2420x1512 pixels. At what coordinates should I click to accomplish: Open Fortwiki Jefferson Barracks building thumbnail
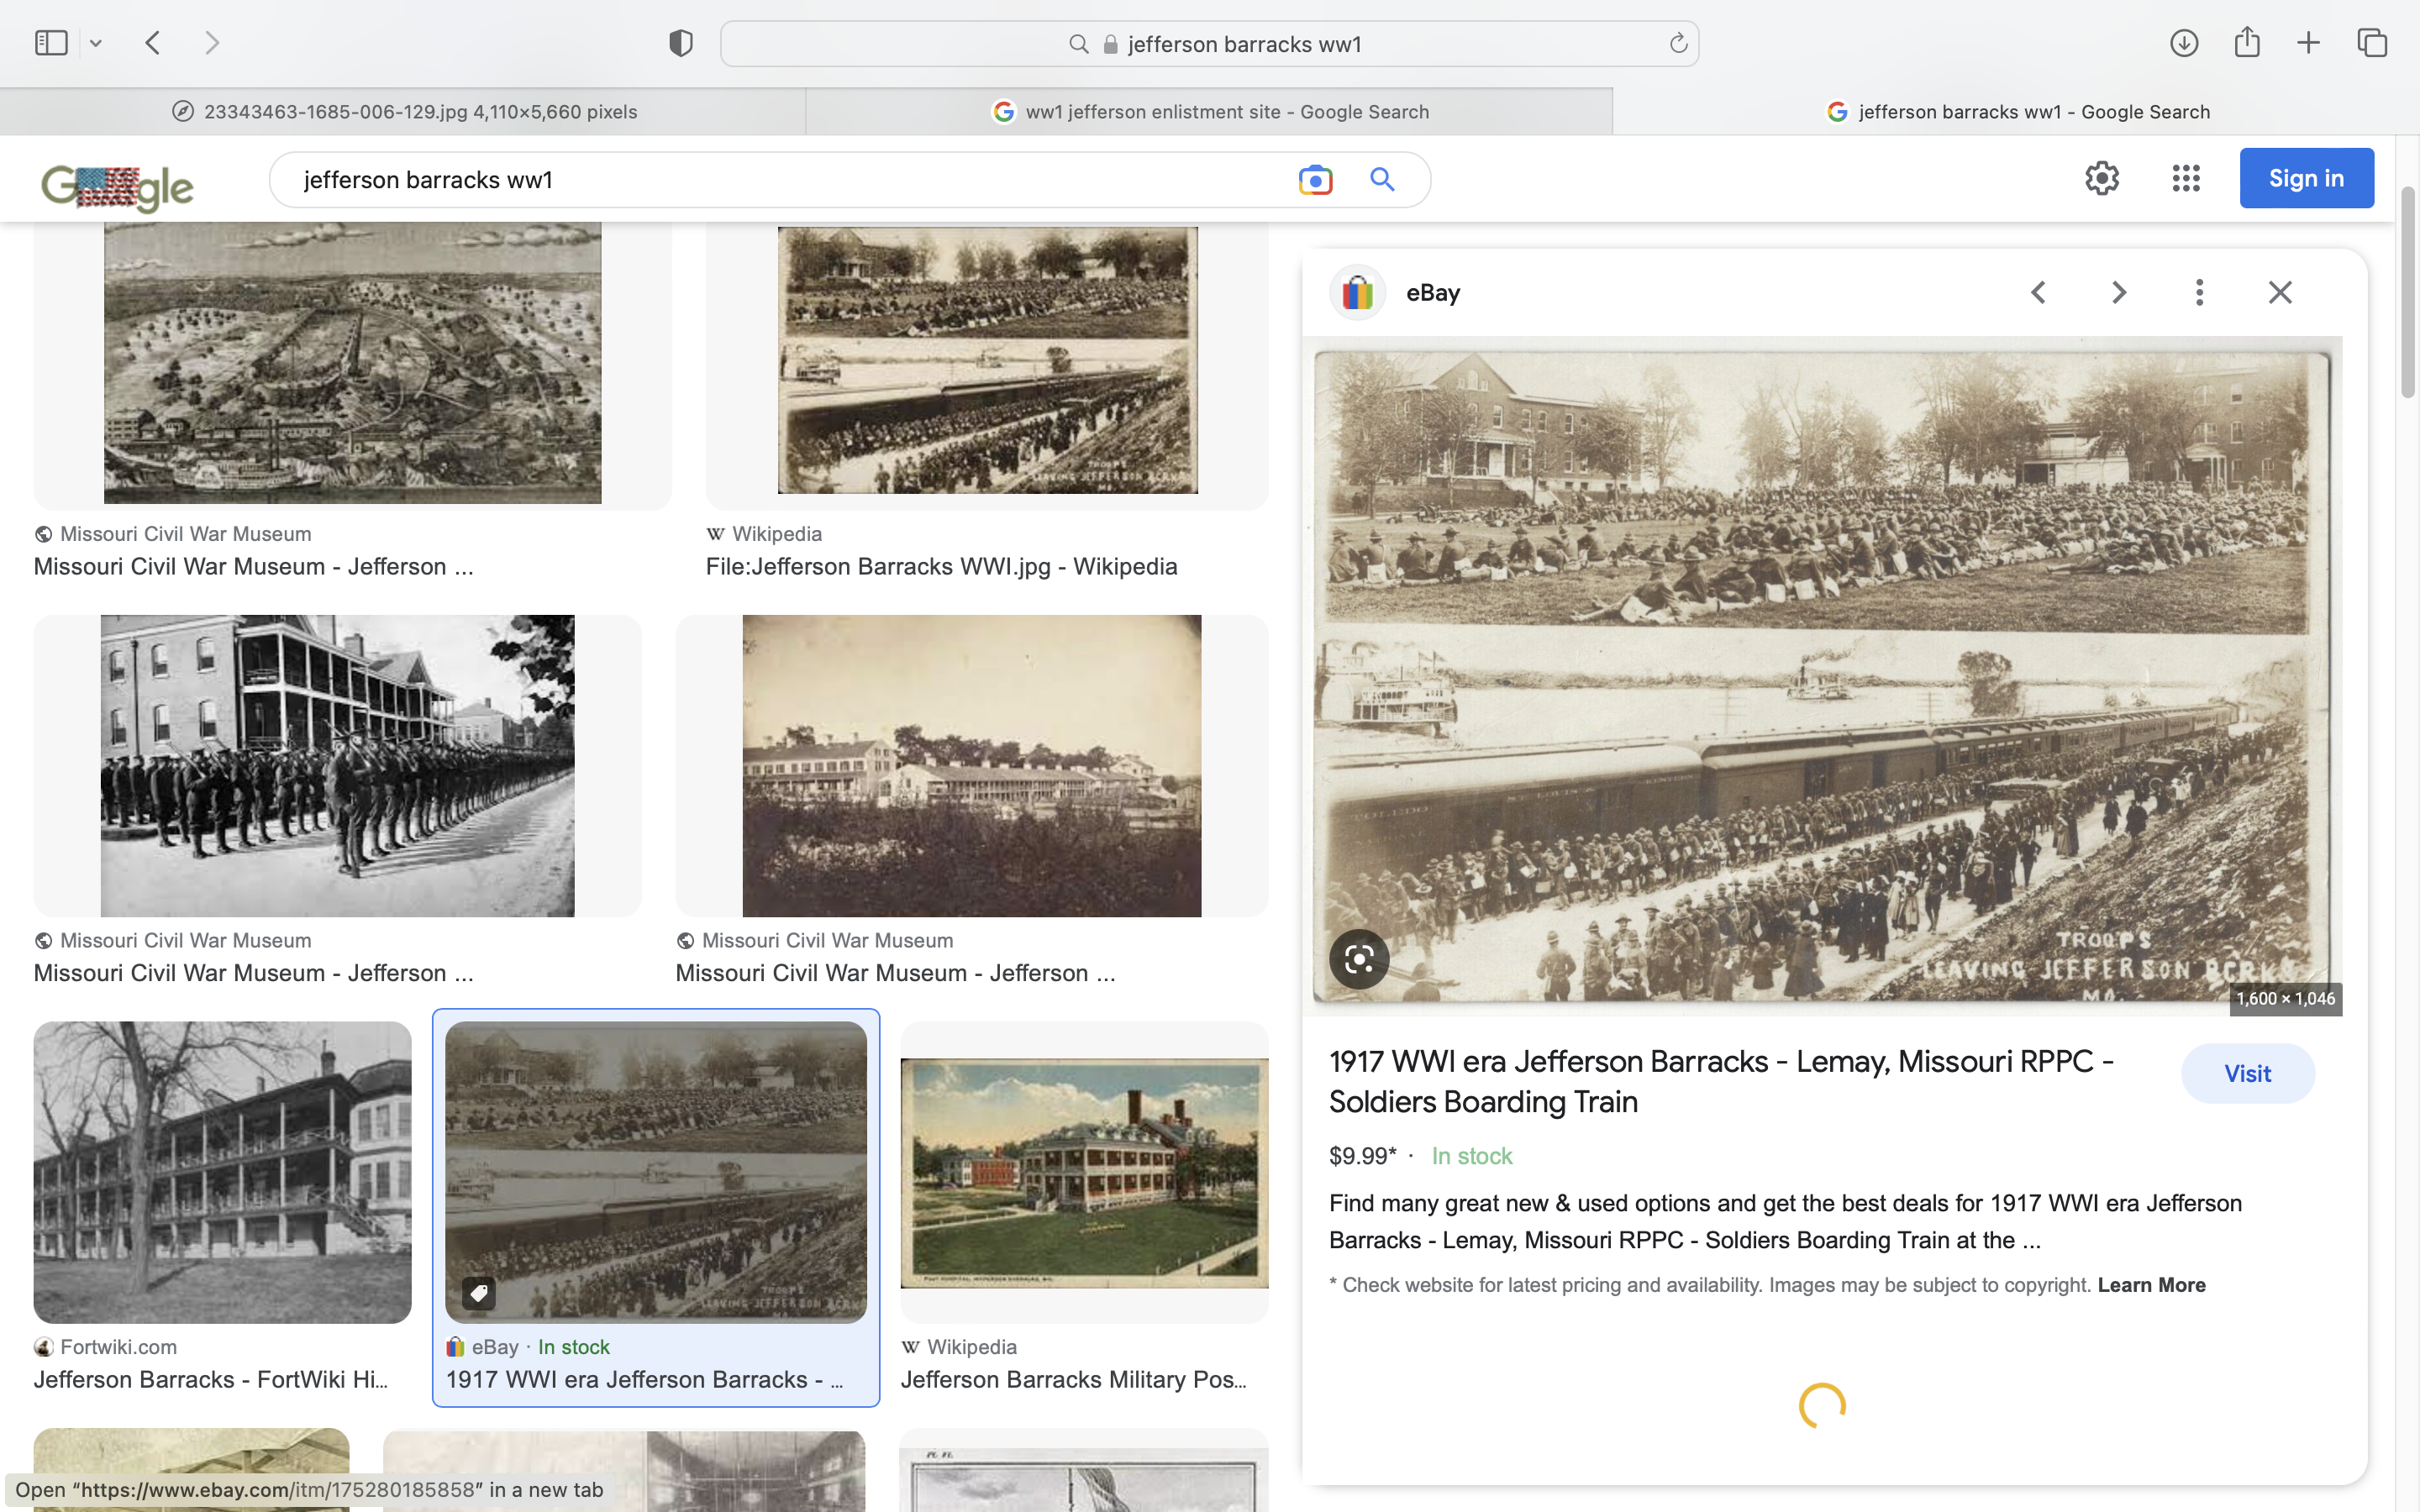tap(222, 1172)
